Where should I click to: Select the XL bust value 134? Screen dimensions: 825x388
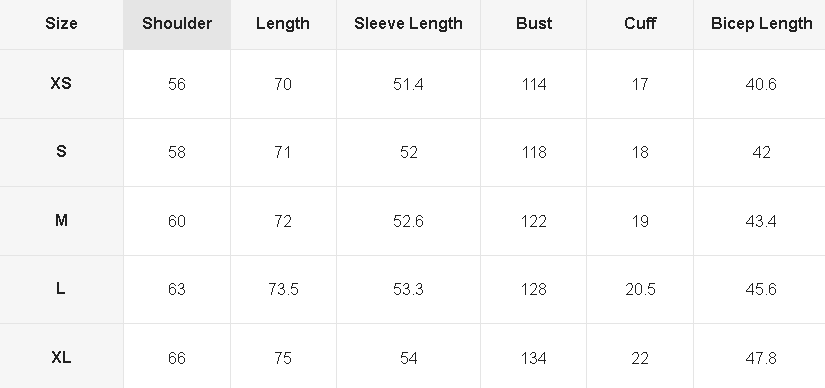coord(534,358)
